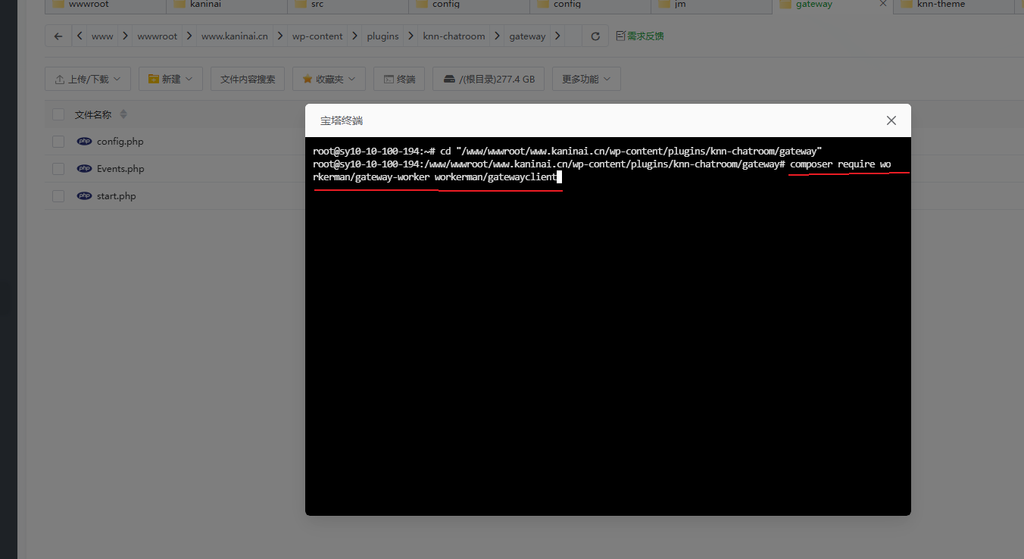Click the 终端 terminal button

(399, 79)
